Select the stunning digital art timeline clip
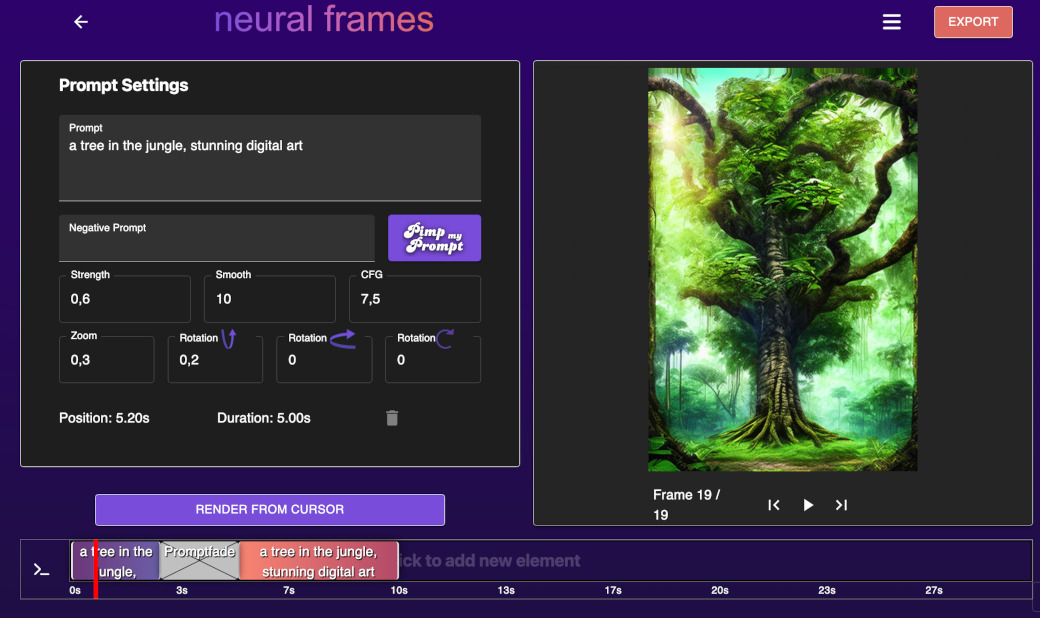The width and height of the screenshot is (1040, 618). tap(318, 560)
